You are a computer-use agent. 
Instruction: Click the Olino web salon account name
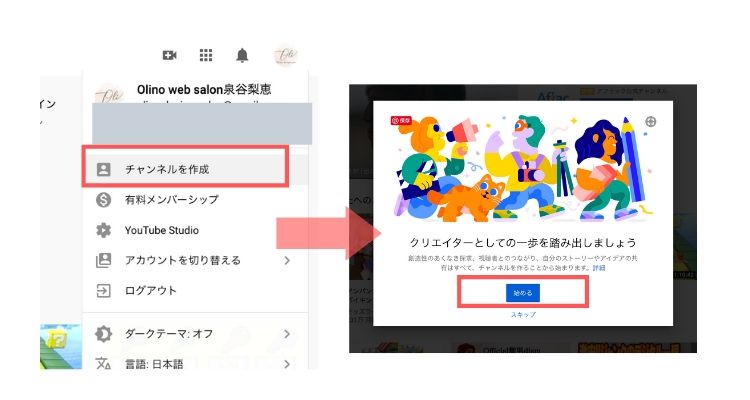[204, 89]
